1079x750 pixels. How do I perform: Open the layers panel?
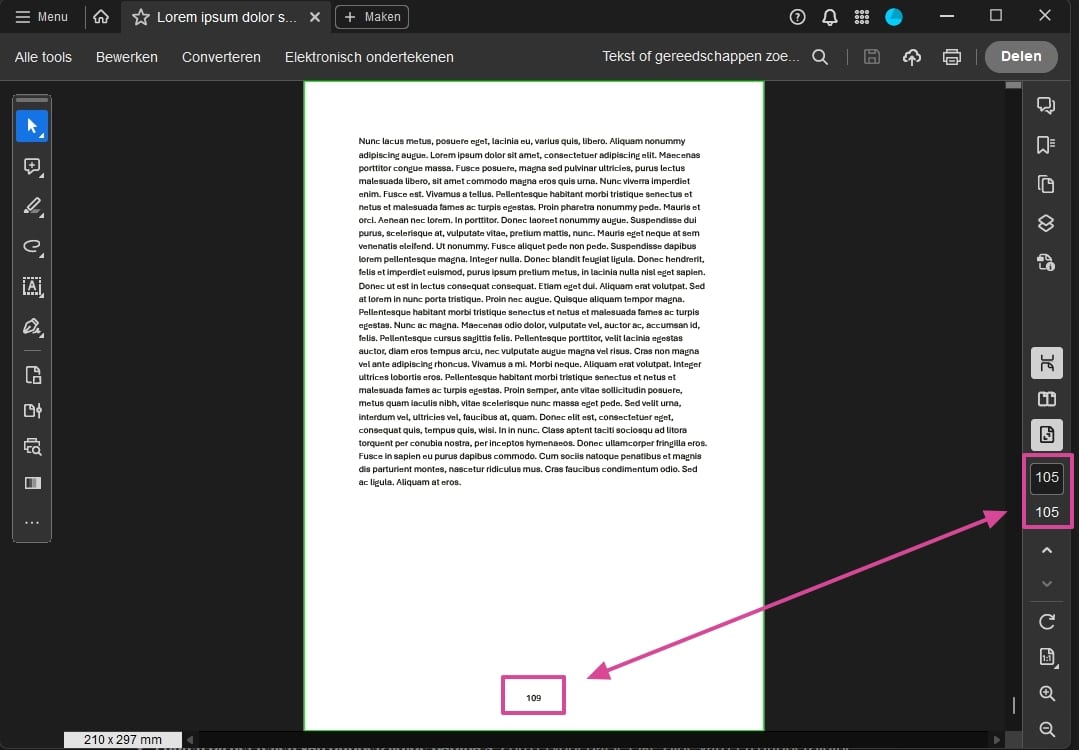pyautogui.click(x=1046, y=223)
